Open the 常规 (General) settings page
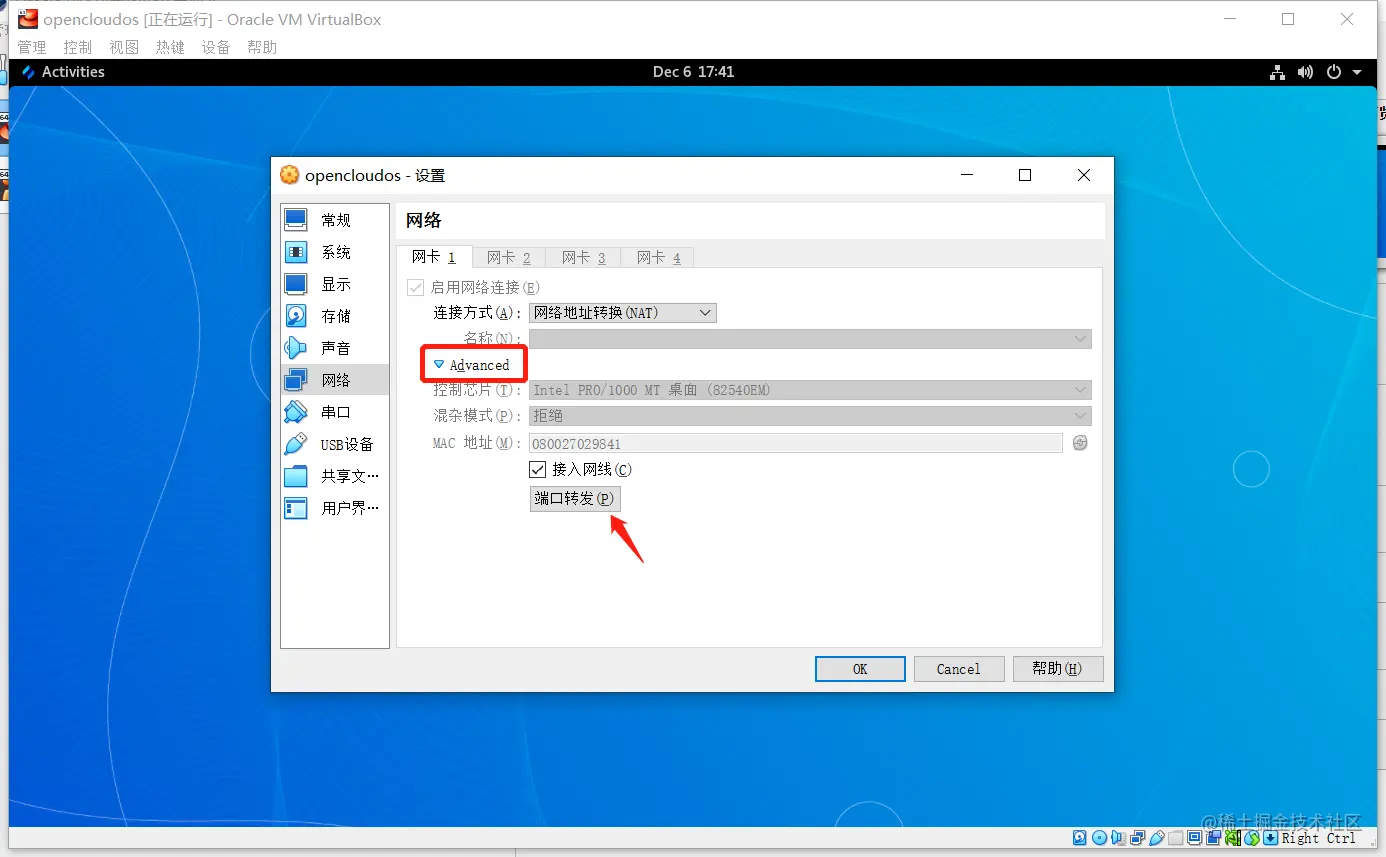 [334, 220]
